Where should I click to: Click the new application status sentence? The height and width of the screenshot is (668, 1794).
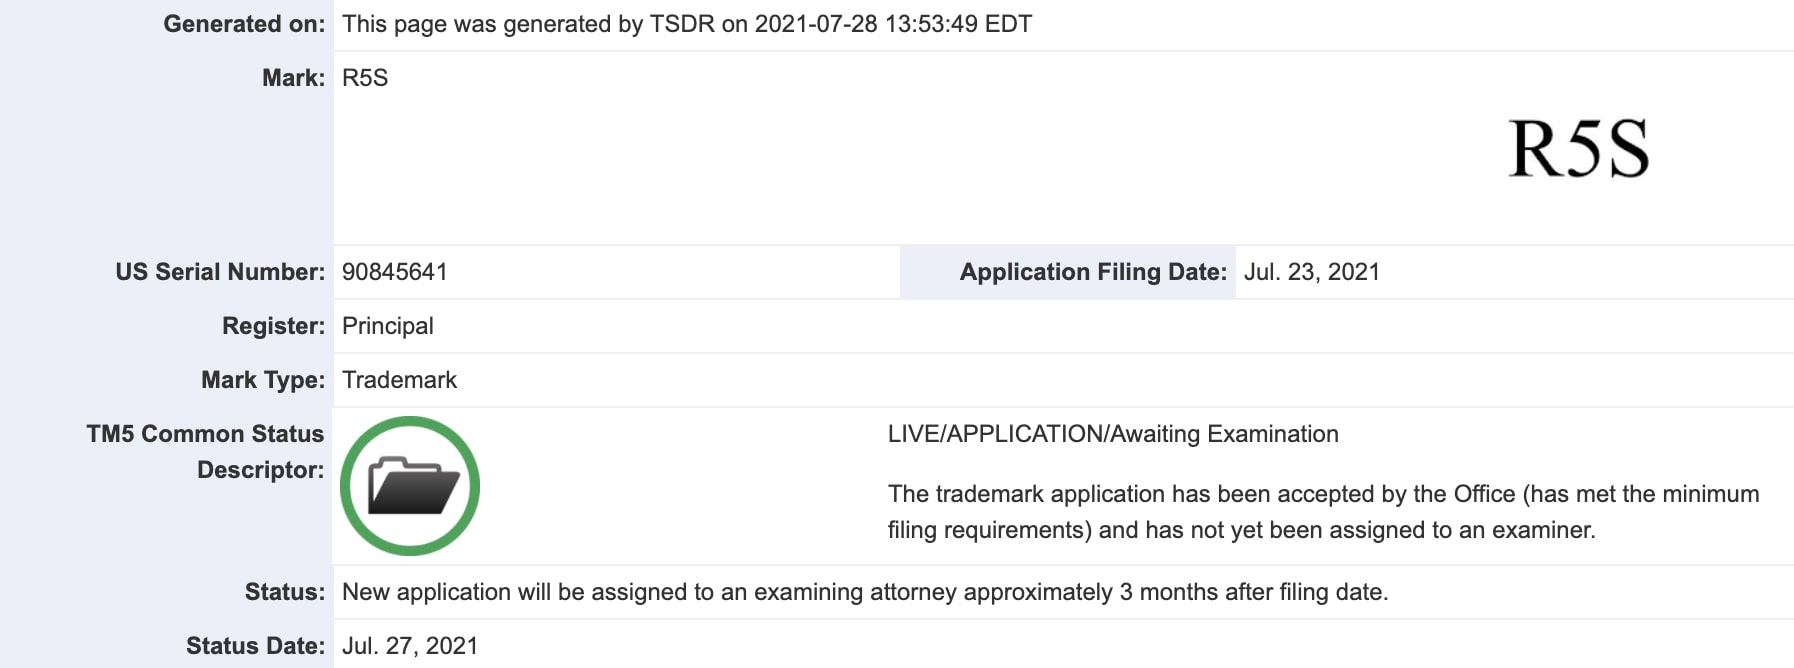[x=865, y=592]
